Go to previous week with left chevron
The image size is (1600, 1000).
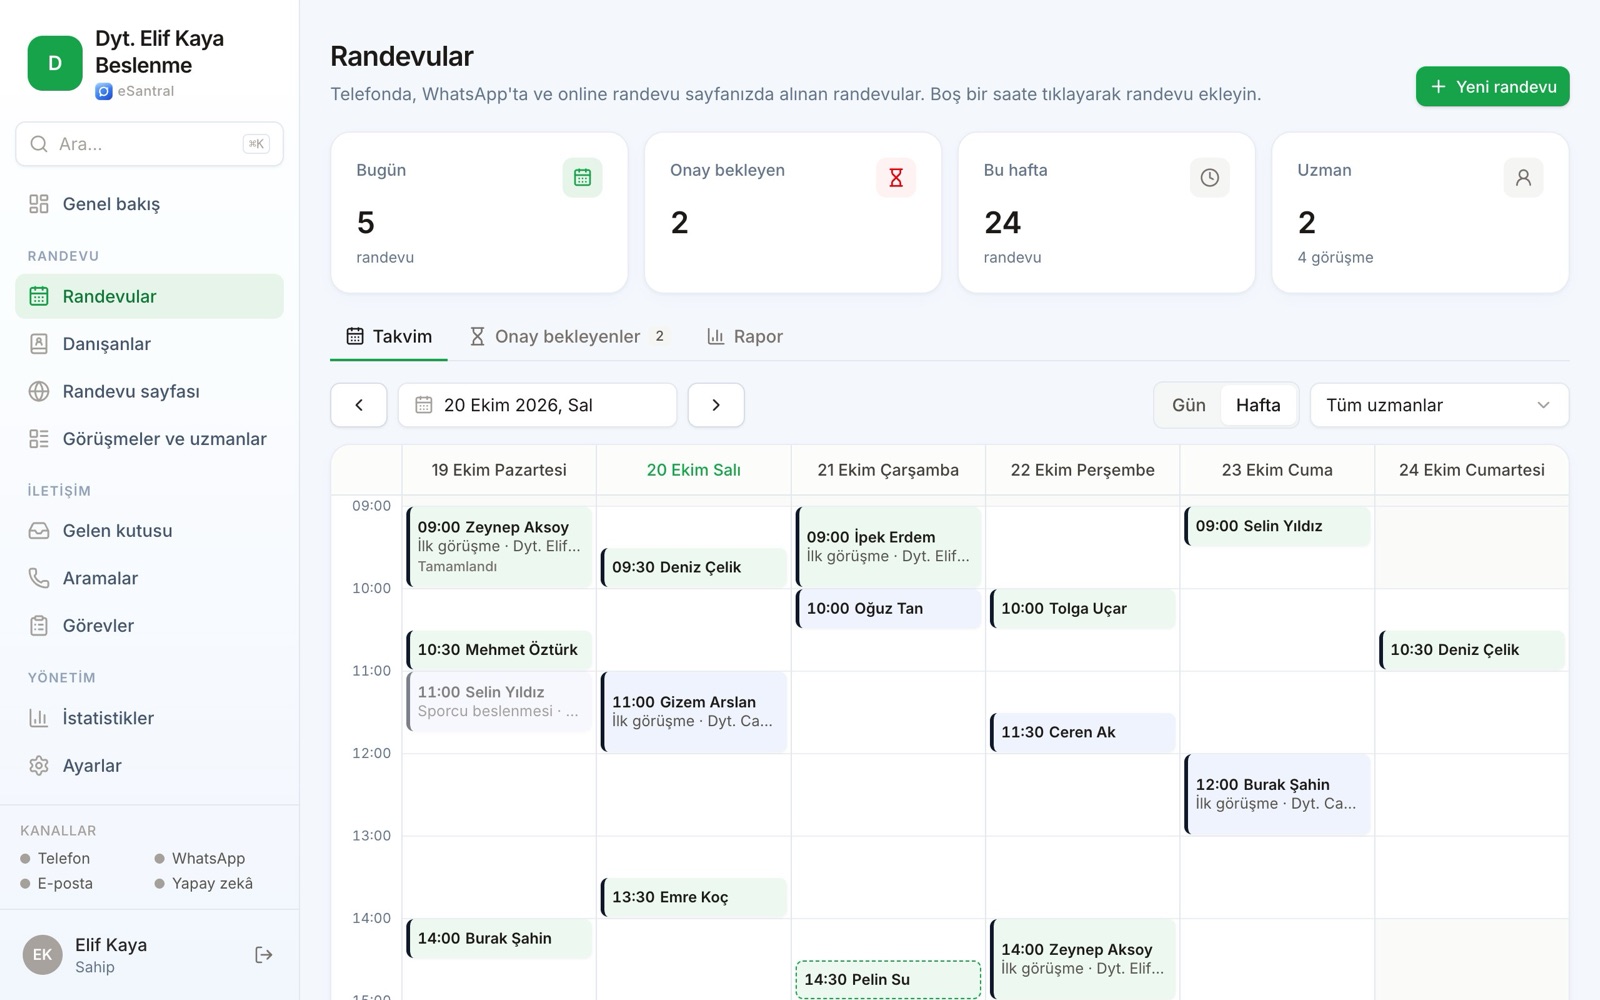pos(359,405)
